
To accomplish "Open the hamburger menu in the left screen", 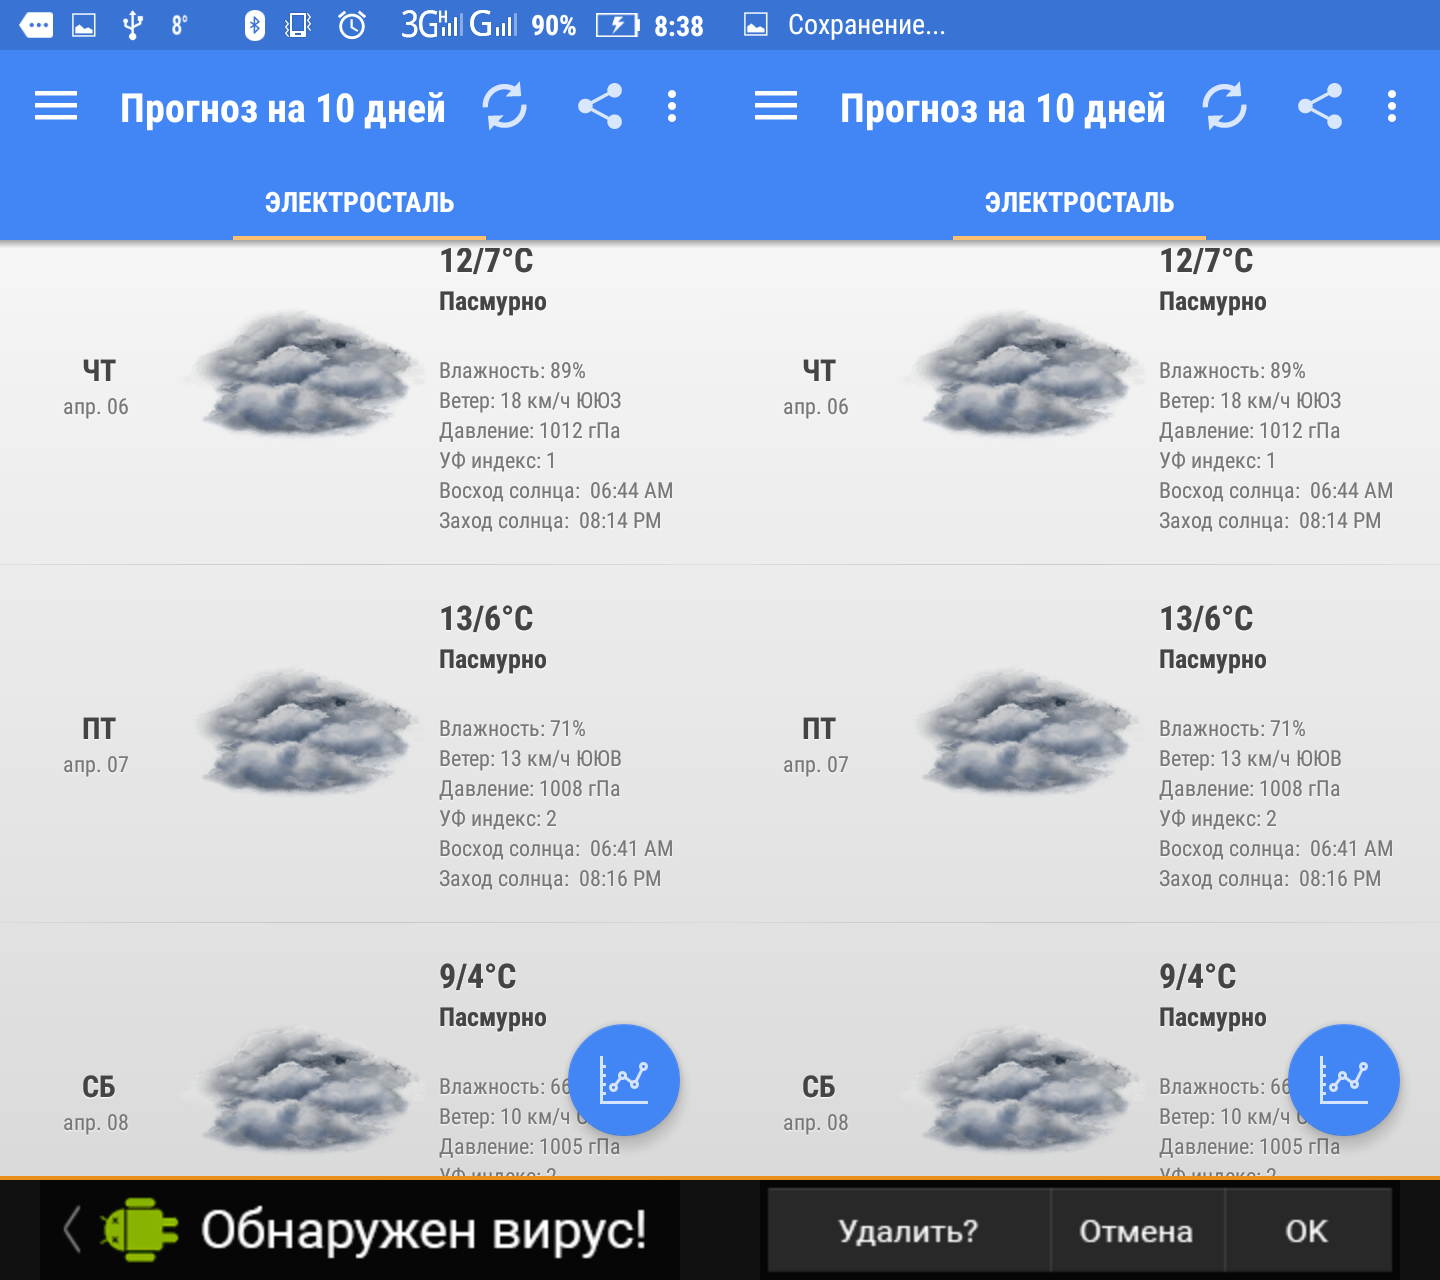I will tap(56, 106).
